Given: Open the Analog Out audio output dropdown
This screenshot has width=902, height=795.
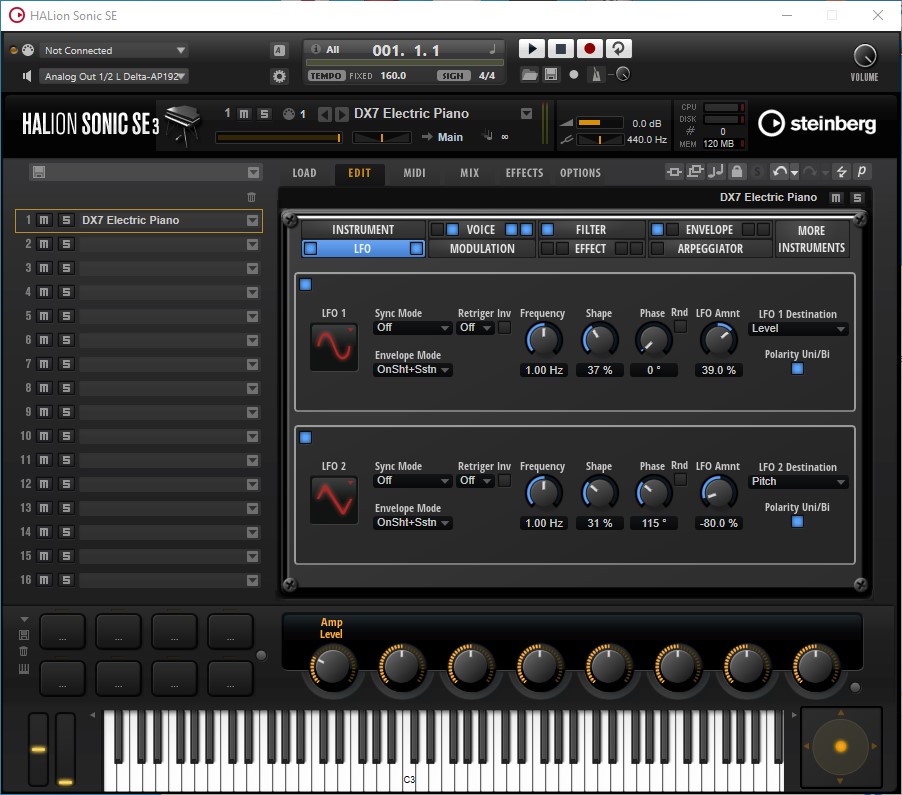Looking at the screenshot, I should [x=114, y=77].
